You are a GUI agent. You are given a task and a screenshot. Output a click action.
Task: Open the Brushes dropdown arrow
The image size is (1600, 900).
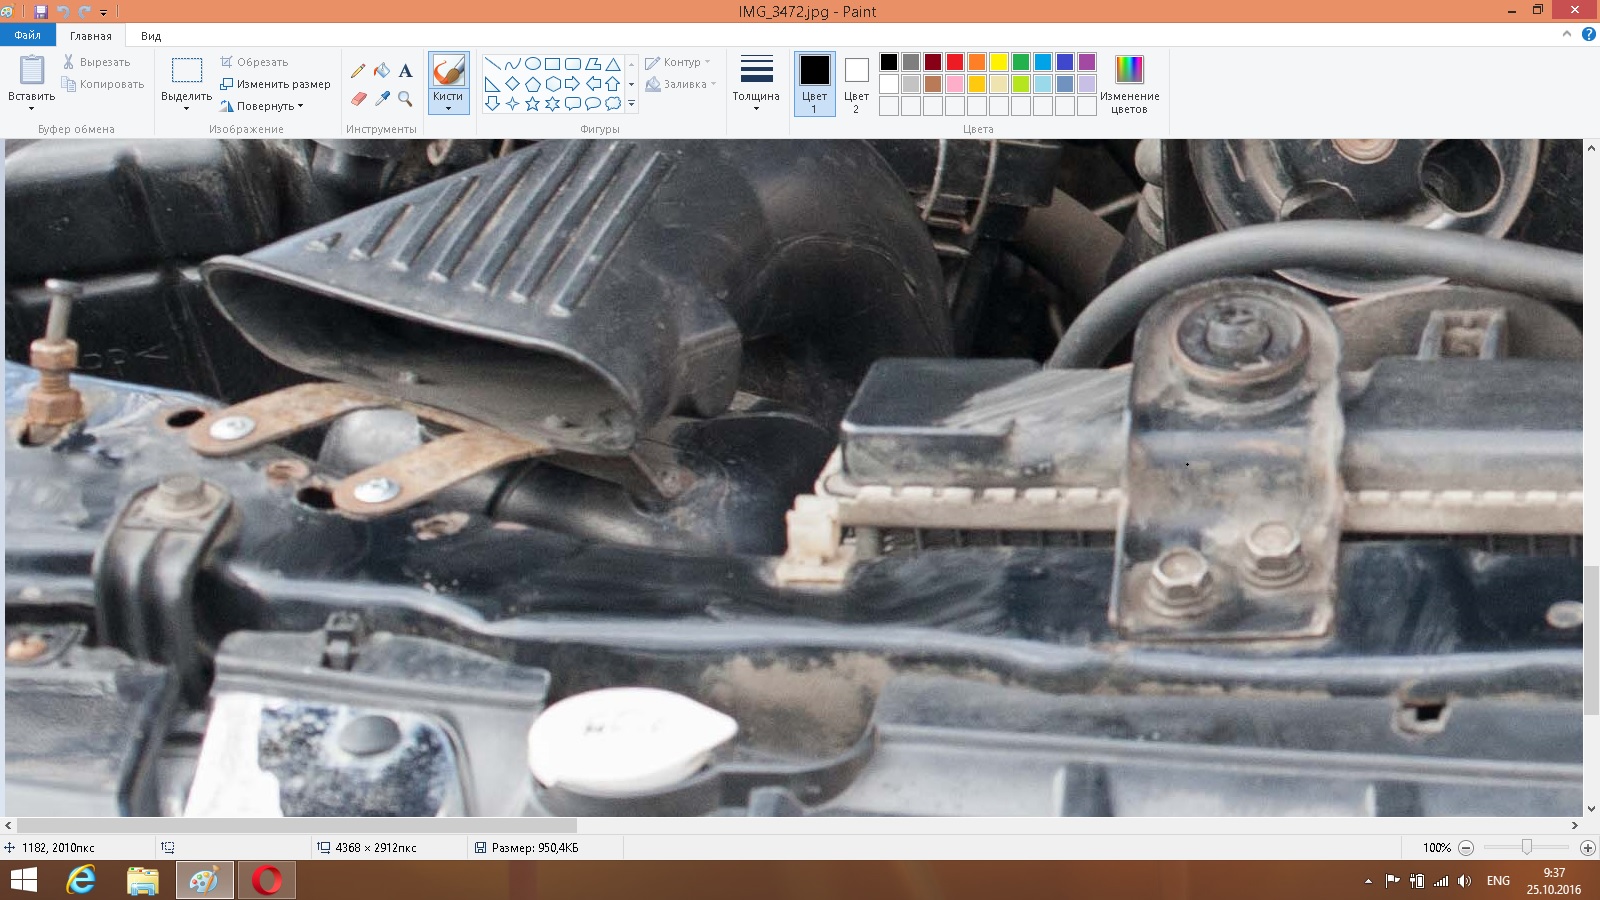pyautogui.click(x=448, y=108)
